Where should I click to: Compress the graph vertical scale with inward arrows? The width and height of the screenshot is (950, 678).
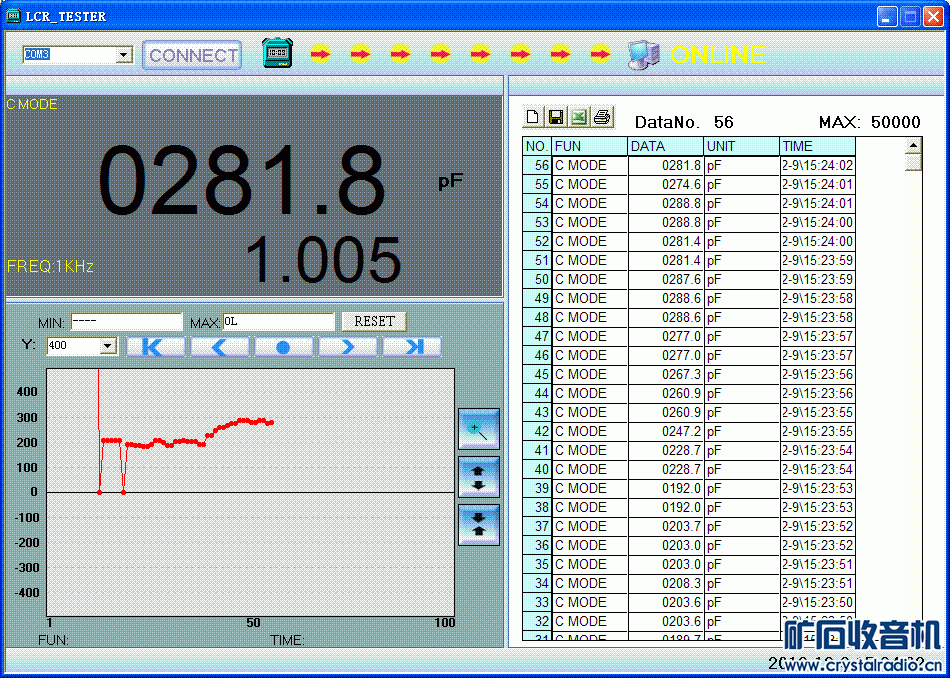[x=478, y=524]
